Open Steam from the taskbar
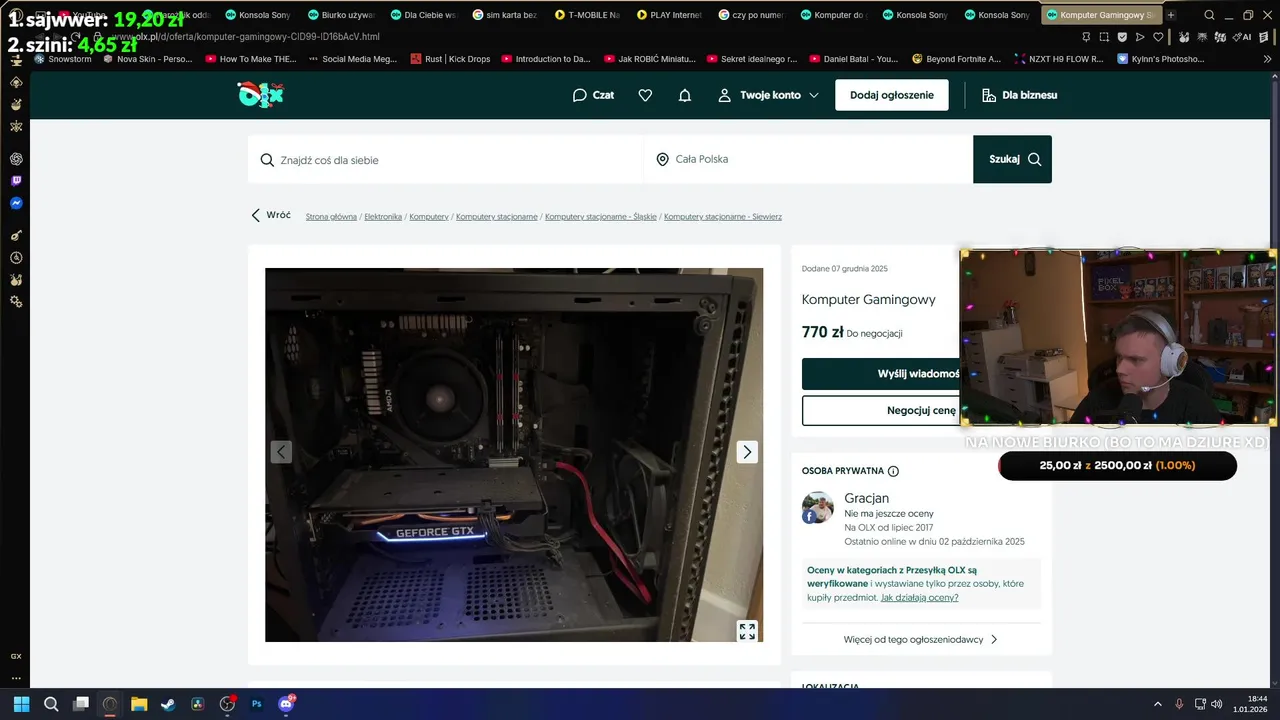 pos(168,704)
